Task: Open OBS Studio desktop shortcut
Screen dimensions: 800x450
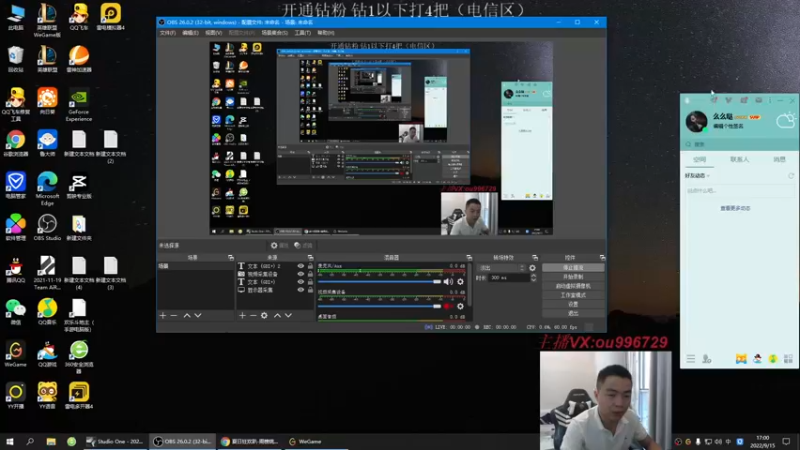Action: tap(47, 227)
